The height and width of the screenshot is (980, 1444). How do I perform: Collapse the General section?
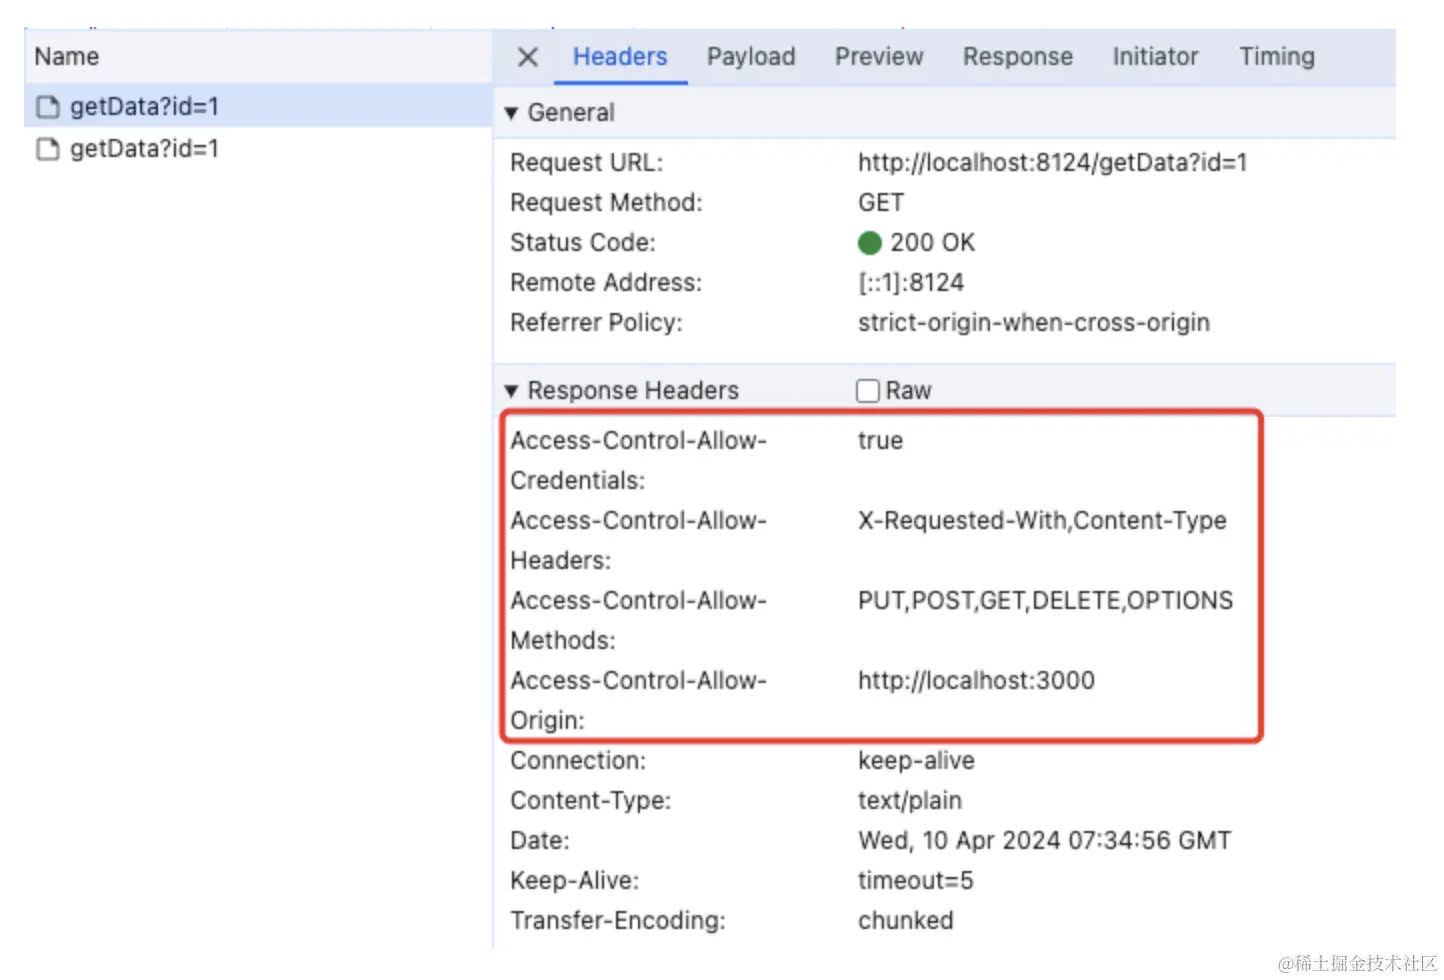[x=511, y=113]
